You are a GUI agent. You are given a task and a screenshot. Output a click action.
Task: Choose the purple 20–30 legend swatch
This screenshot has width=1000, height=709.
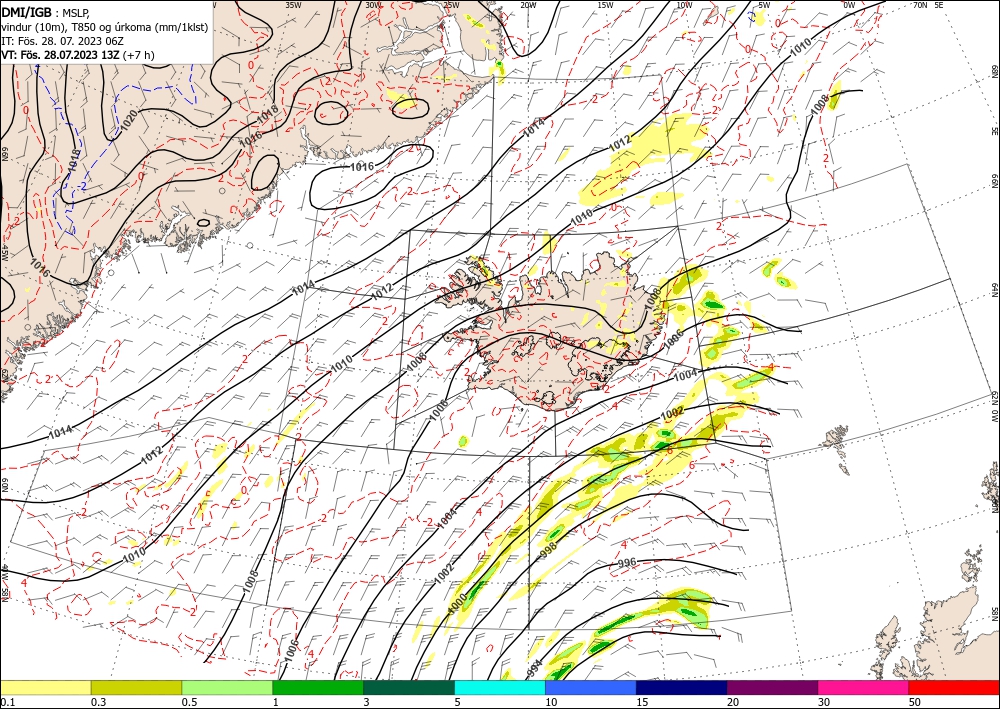click(x=772, y=687)
